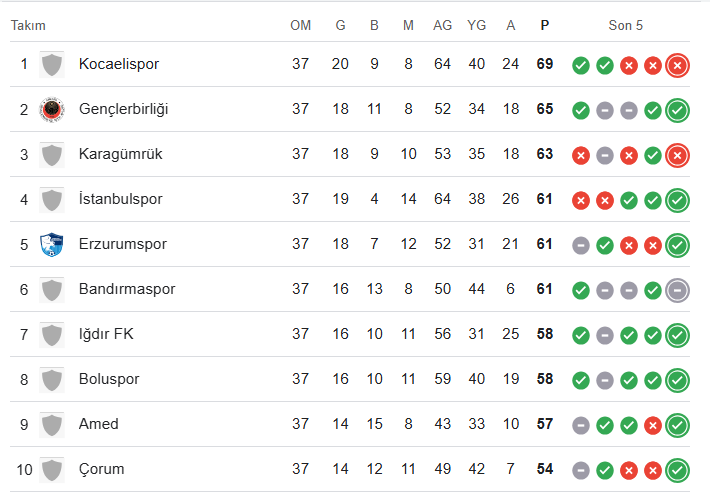Click the Gençlerbirliği club crest

tap(52, 110)
